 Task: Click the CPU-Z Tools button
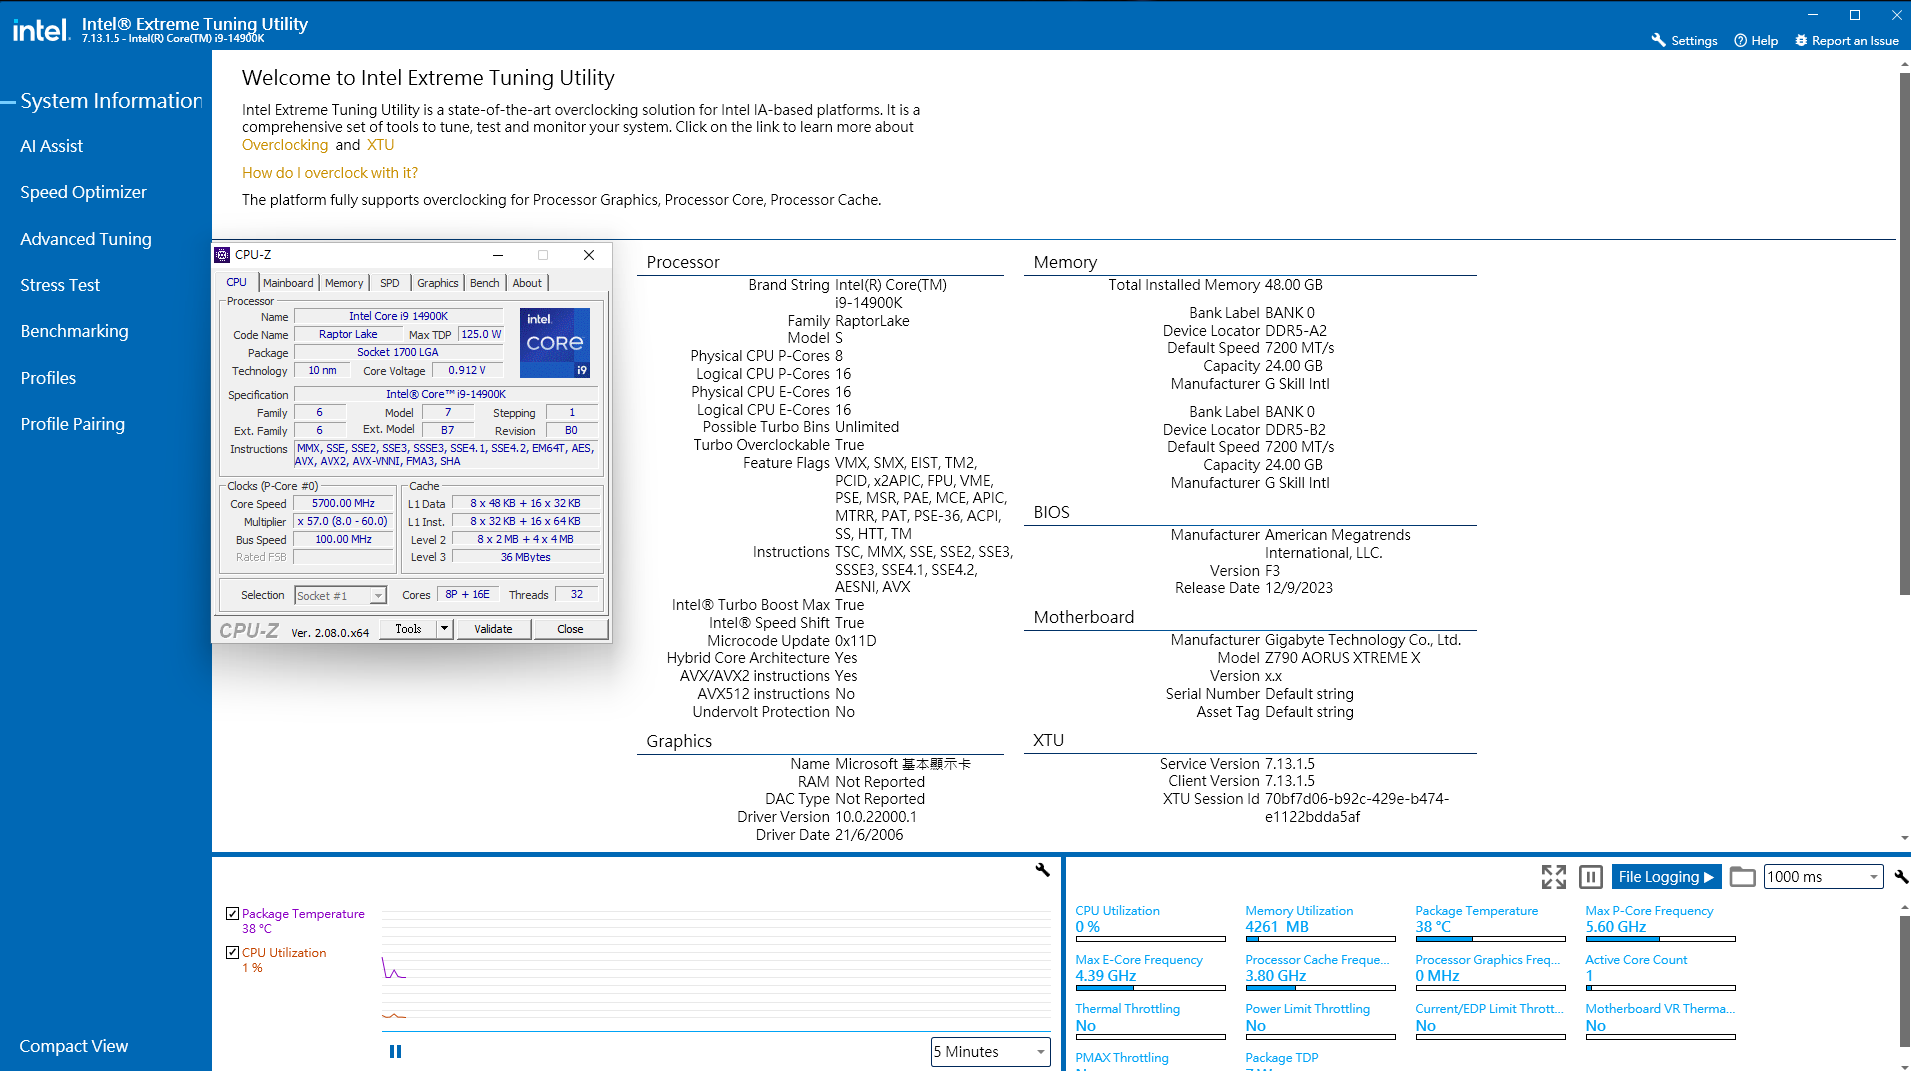point(408,629)
